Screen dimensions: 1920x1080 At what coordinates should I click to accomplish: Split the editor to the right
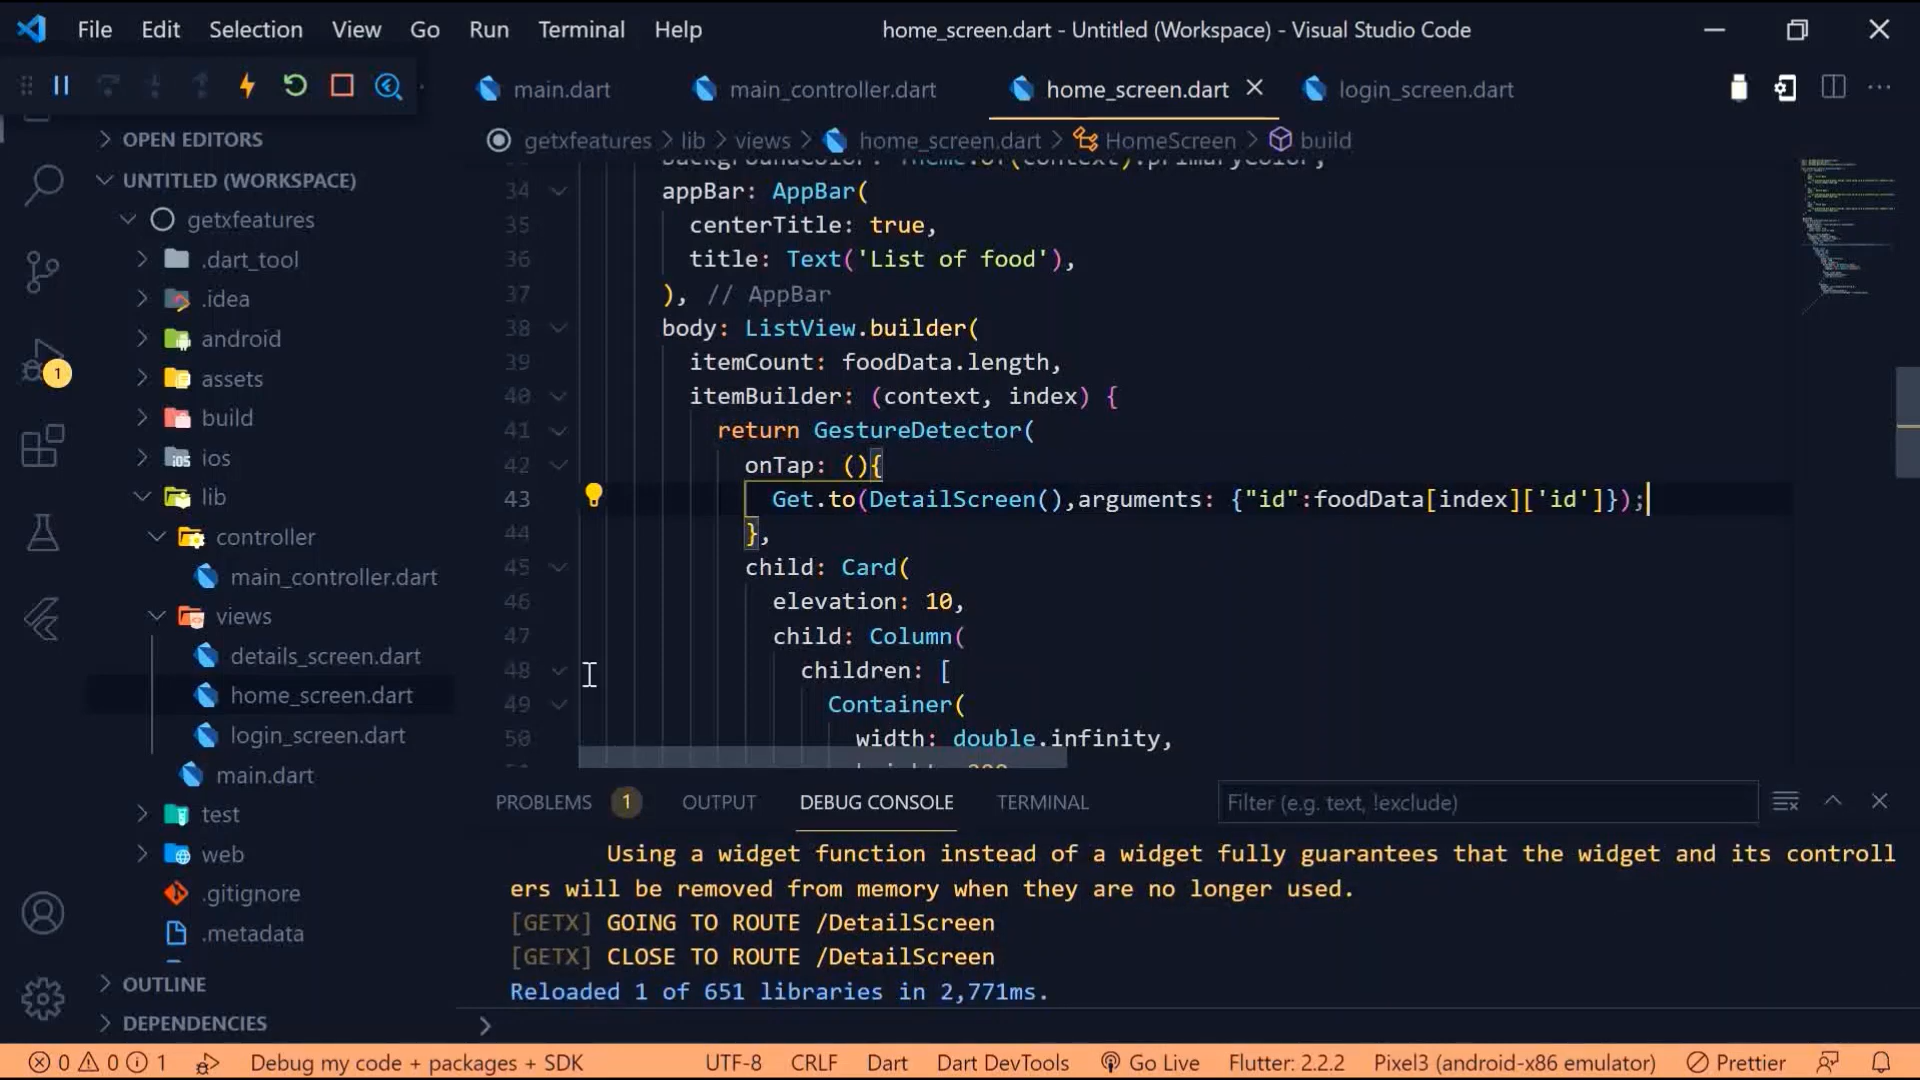click(x=1833, y=88)
